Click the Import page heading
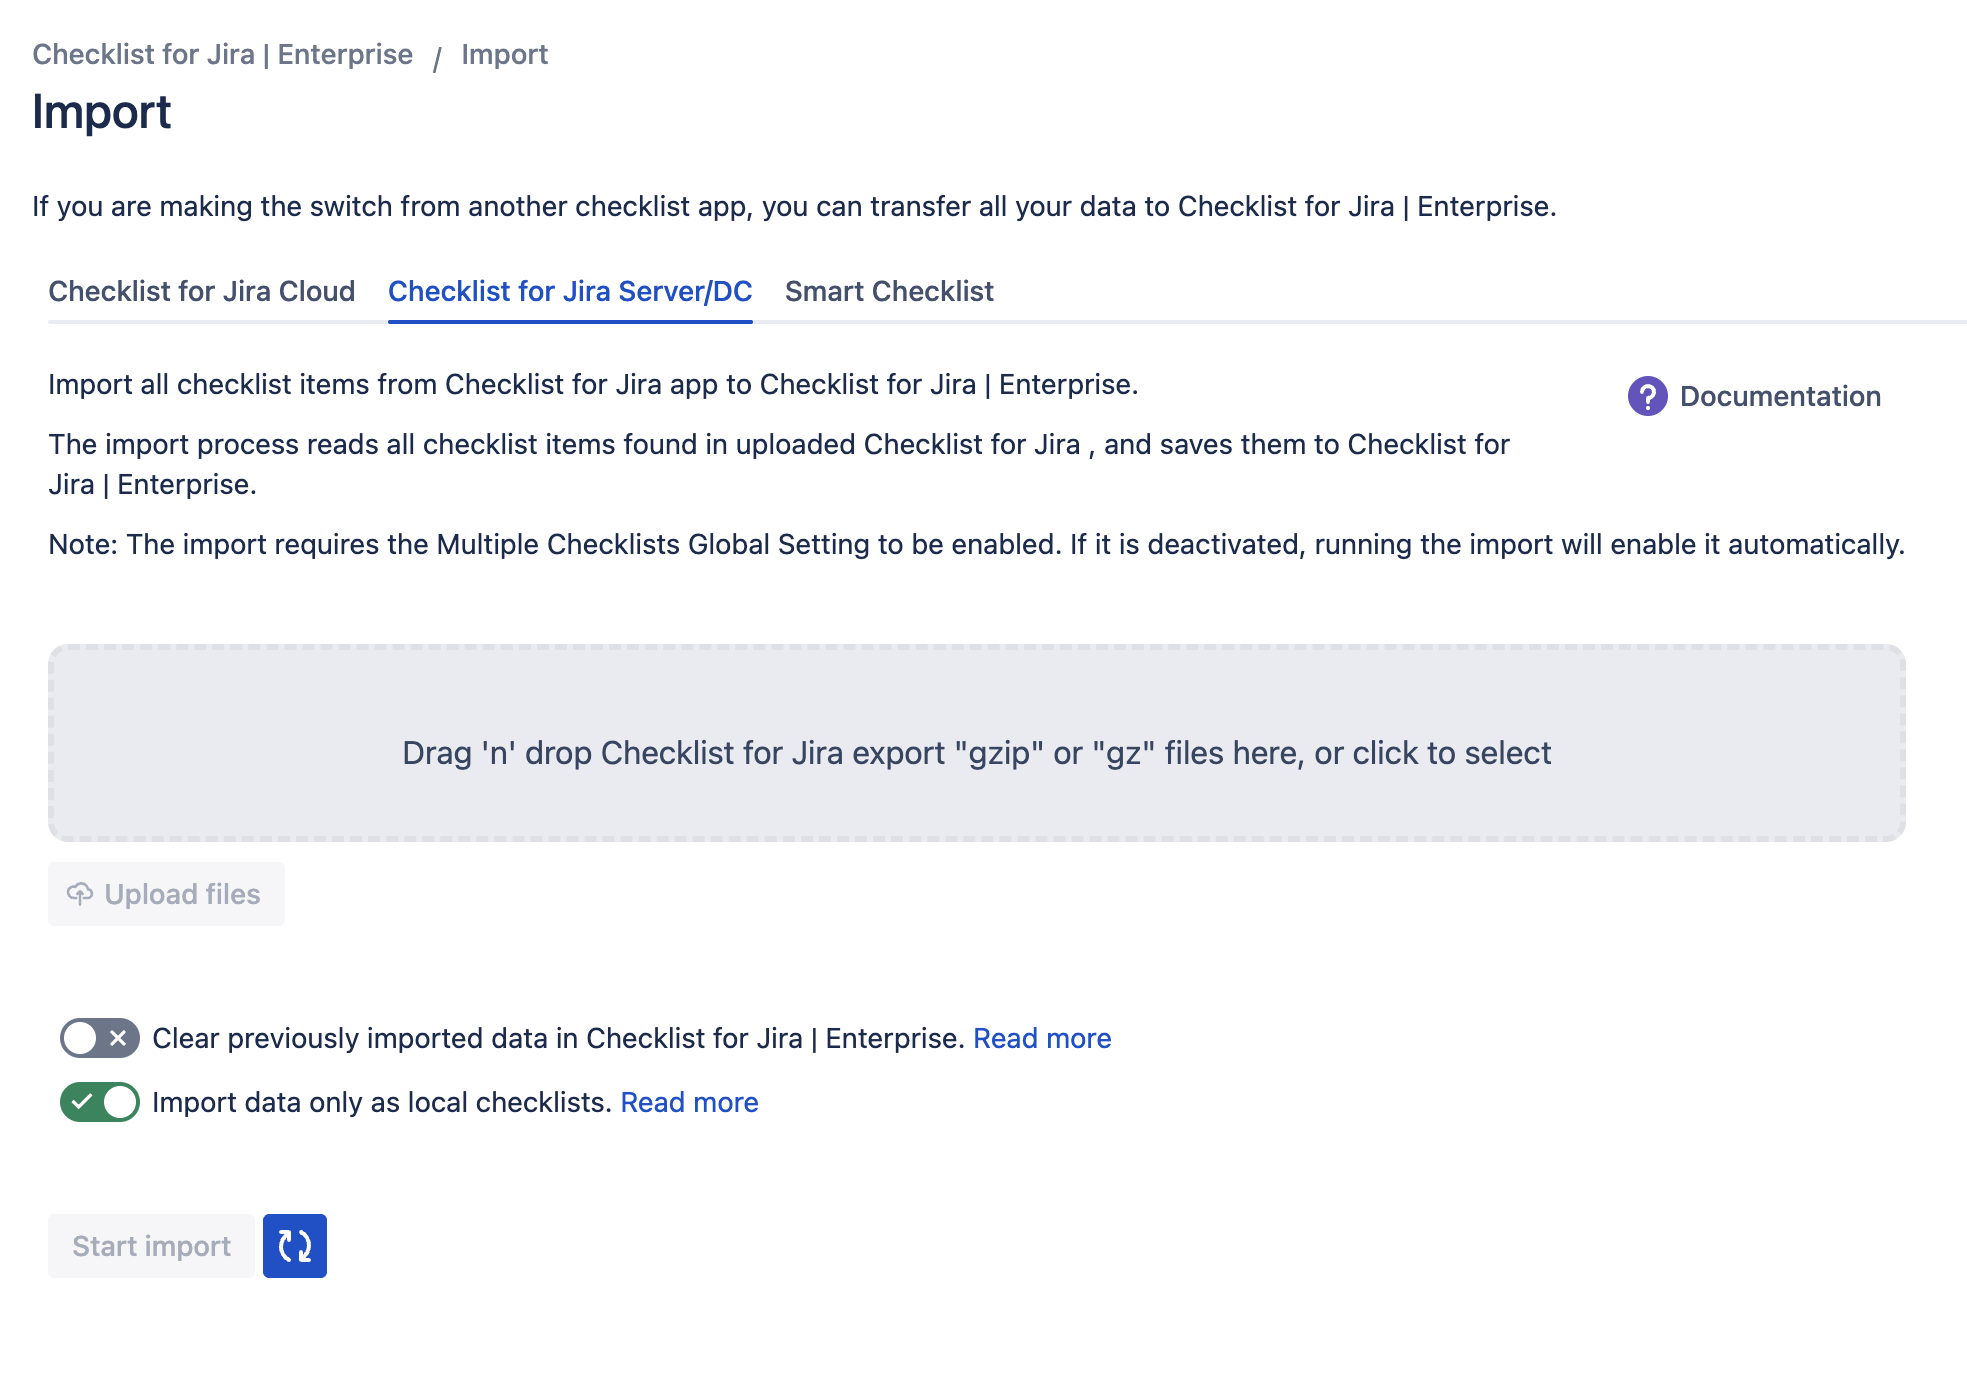 (101, 111)
